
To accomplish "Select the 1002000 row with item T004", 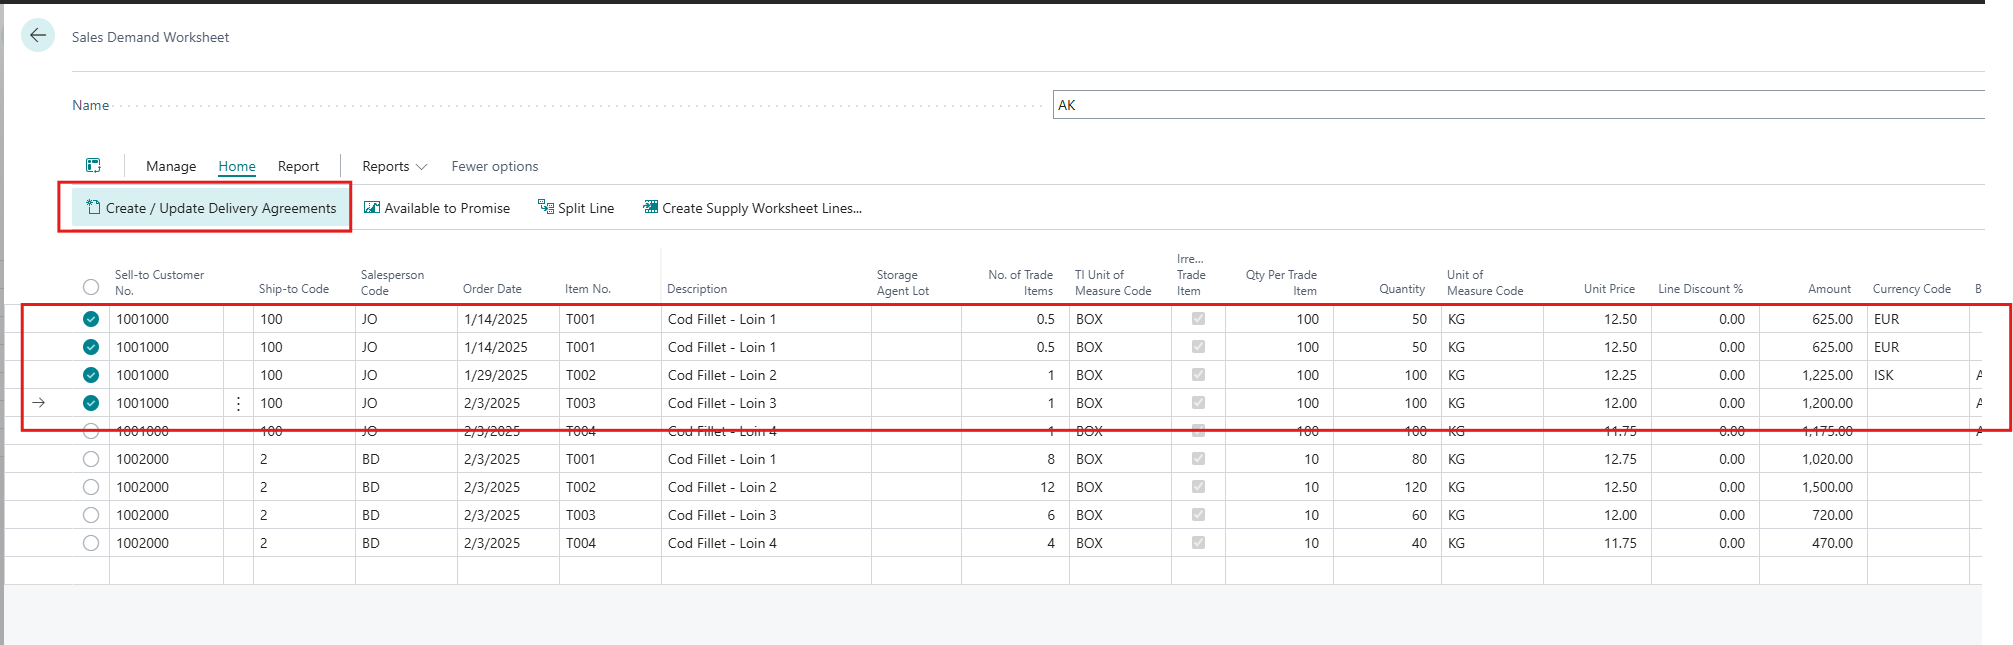I will pos(91,543).
